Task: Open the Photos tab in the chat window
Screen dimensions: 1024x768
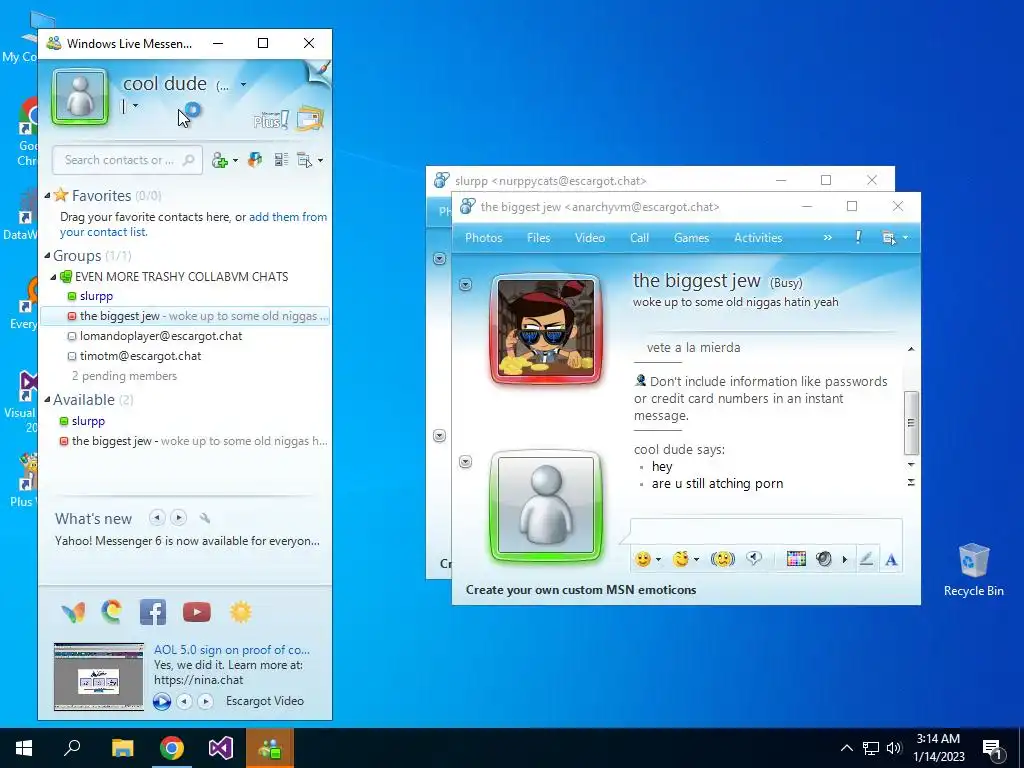Action: tap(483, 238)
